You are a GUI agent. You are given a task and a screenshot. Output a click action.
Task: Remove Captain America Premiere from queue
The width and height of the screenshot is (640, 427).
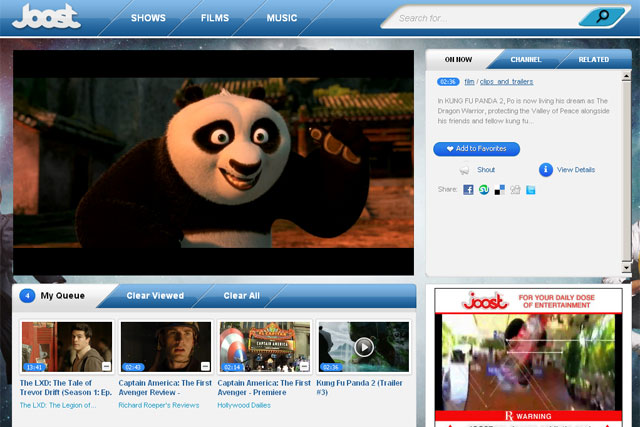(304, 366)
